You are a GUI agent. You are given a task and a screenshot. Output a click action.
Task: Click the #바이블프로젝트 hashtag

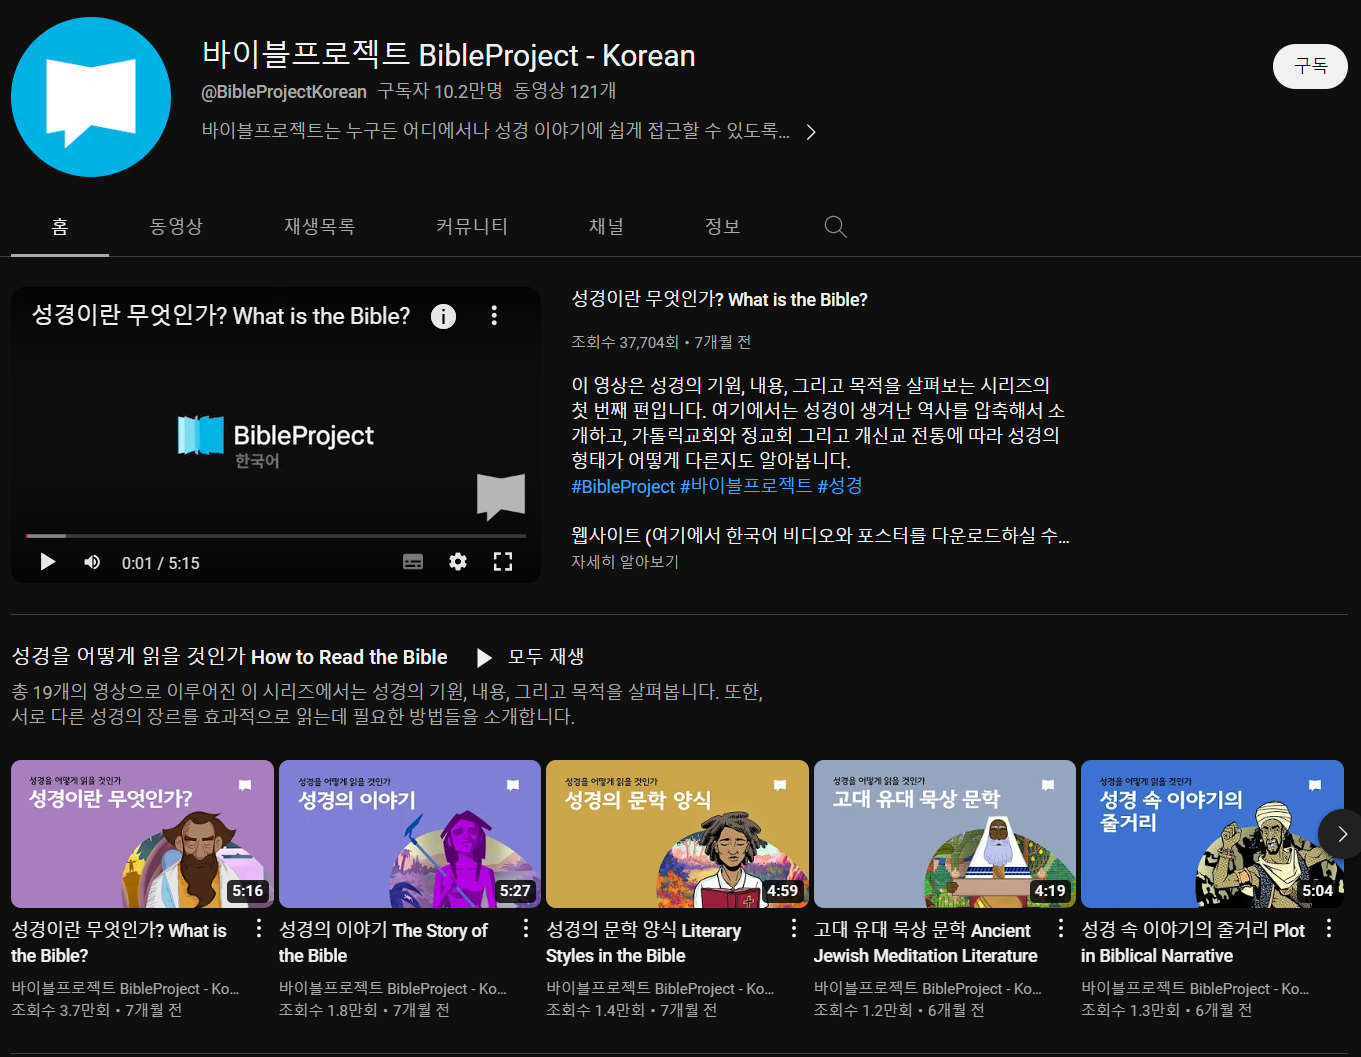point(746,486)
